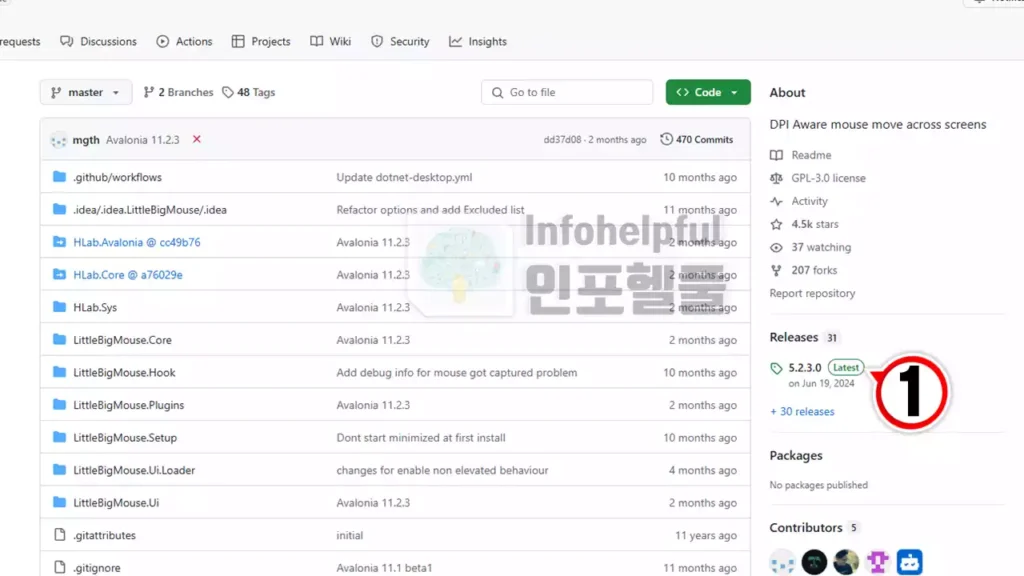The image size is (1024, 576).
Task: Open the .gitattributes file
Action: coord(104,536)
